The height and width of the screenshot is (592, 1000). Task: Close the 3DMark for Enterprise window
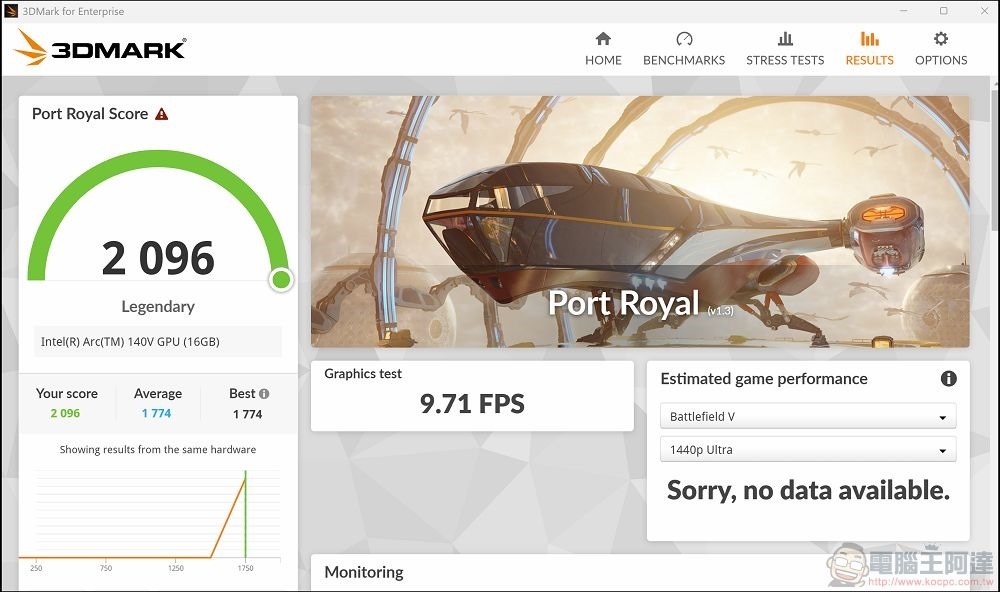[984, 11]
